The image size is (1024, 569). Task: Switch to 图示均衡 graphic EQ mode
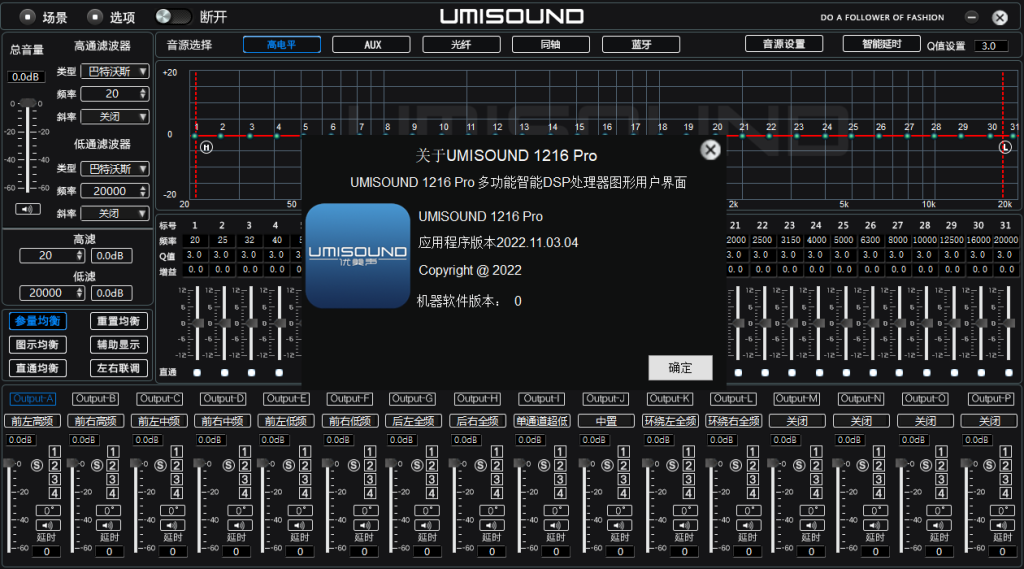37,344
